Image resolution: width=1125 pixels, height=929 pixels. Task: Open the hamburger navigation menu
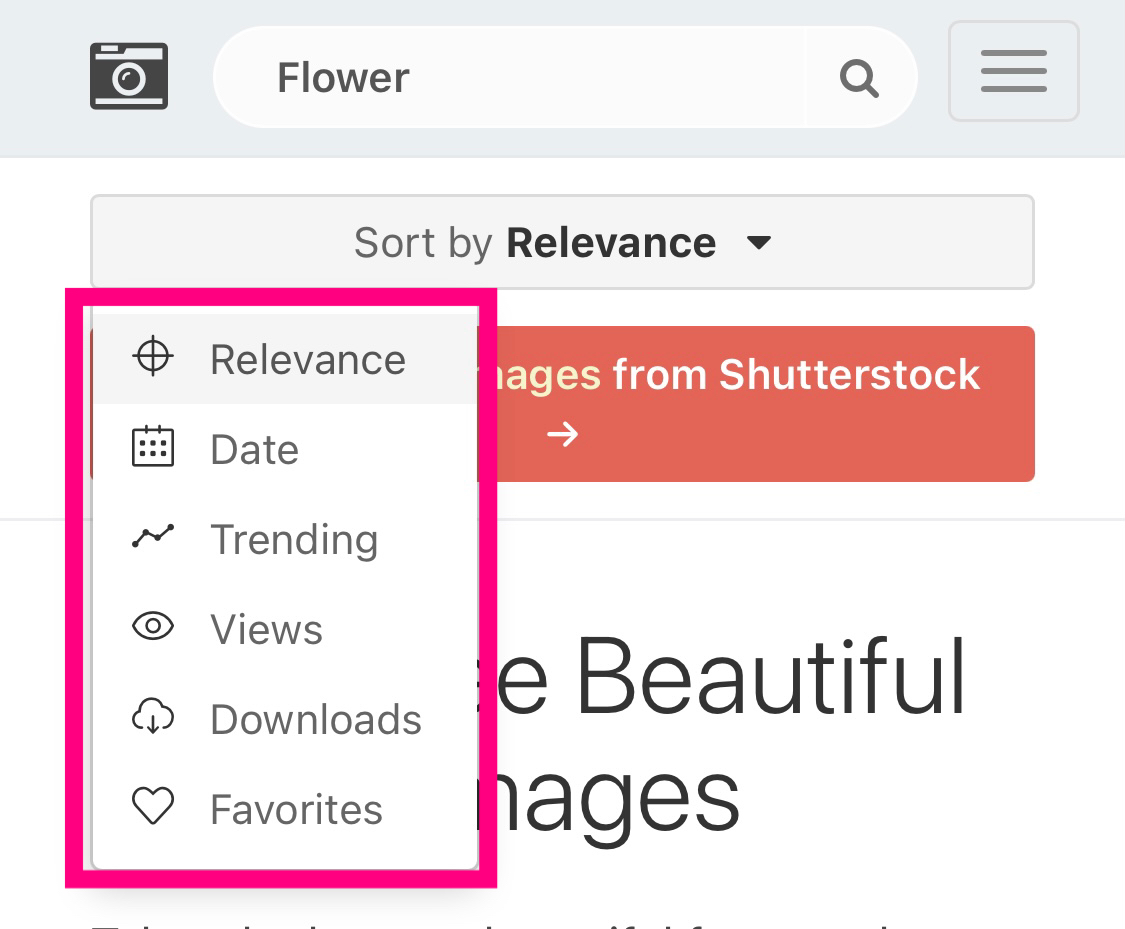(1013, 72)
